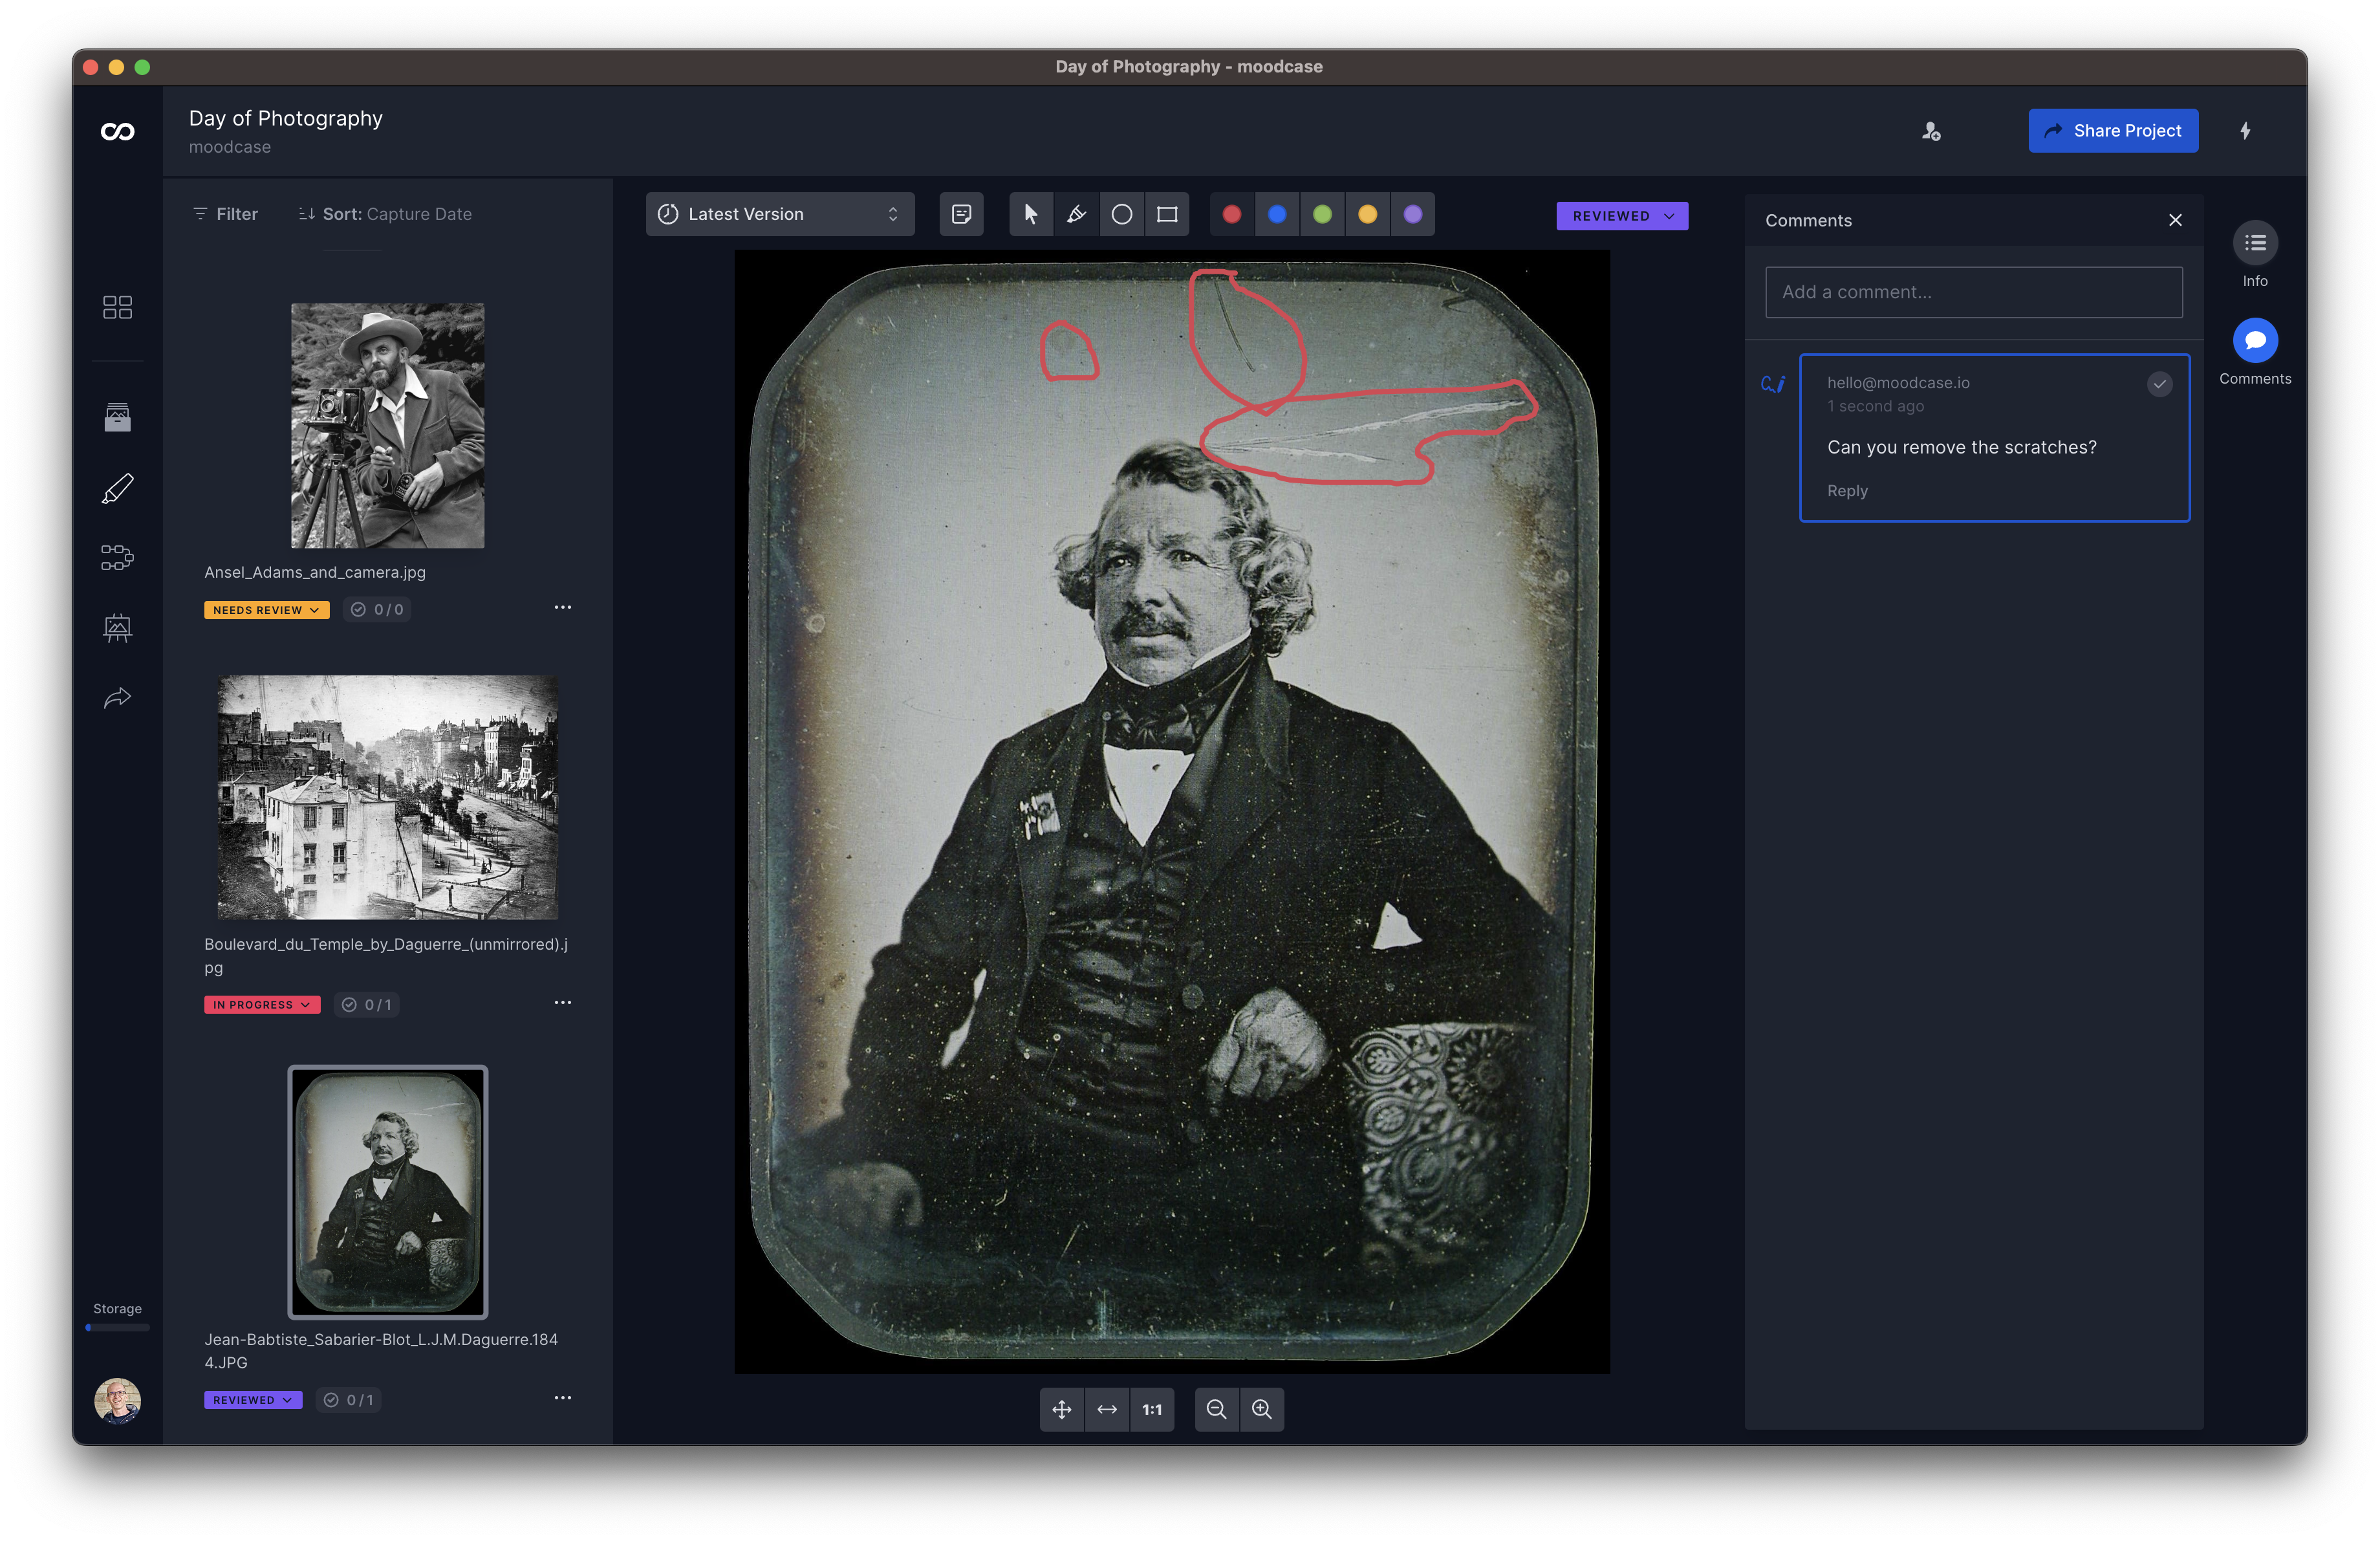
Task: Open the Info panel icon
Action: pos(2255,243)
